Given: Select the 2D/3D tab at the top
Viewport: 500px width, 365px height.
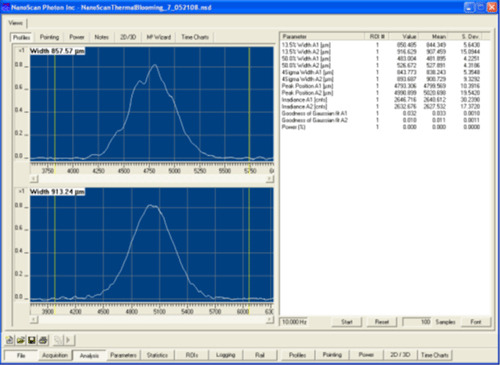Looking at the screenshot, I should (128, 37).
